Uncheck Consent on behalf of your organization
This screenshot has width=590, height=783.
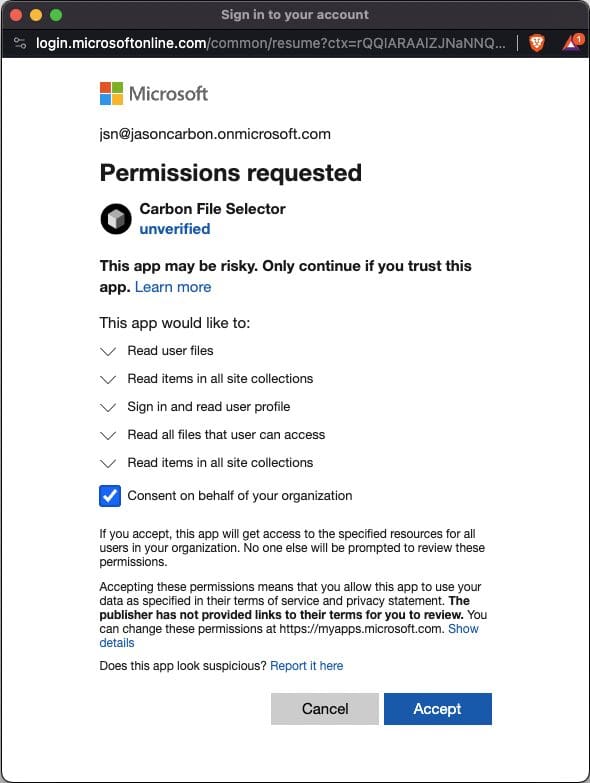click(110, 496)
